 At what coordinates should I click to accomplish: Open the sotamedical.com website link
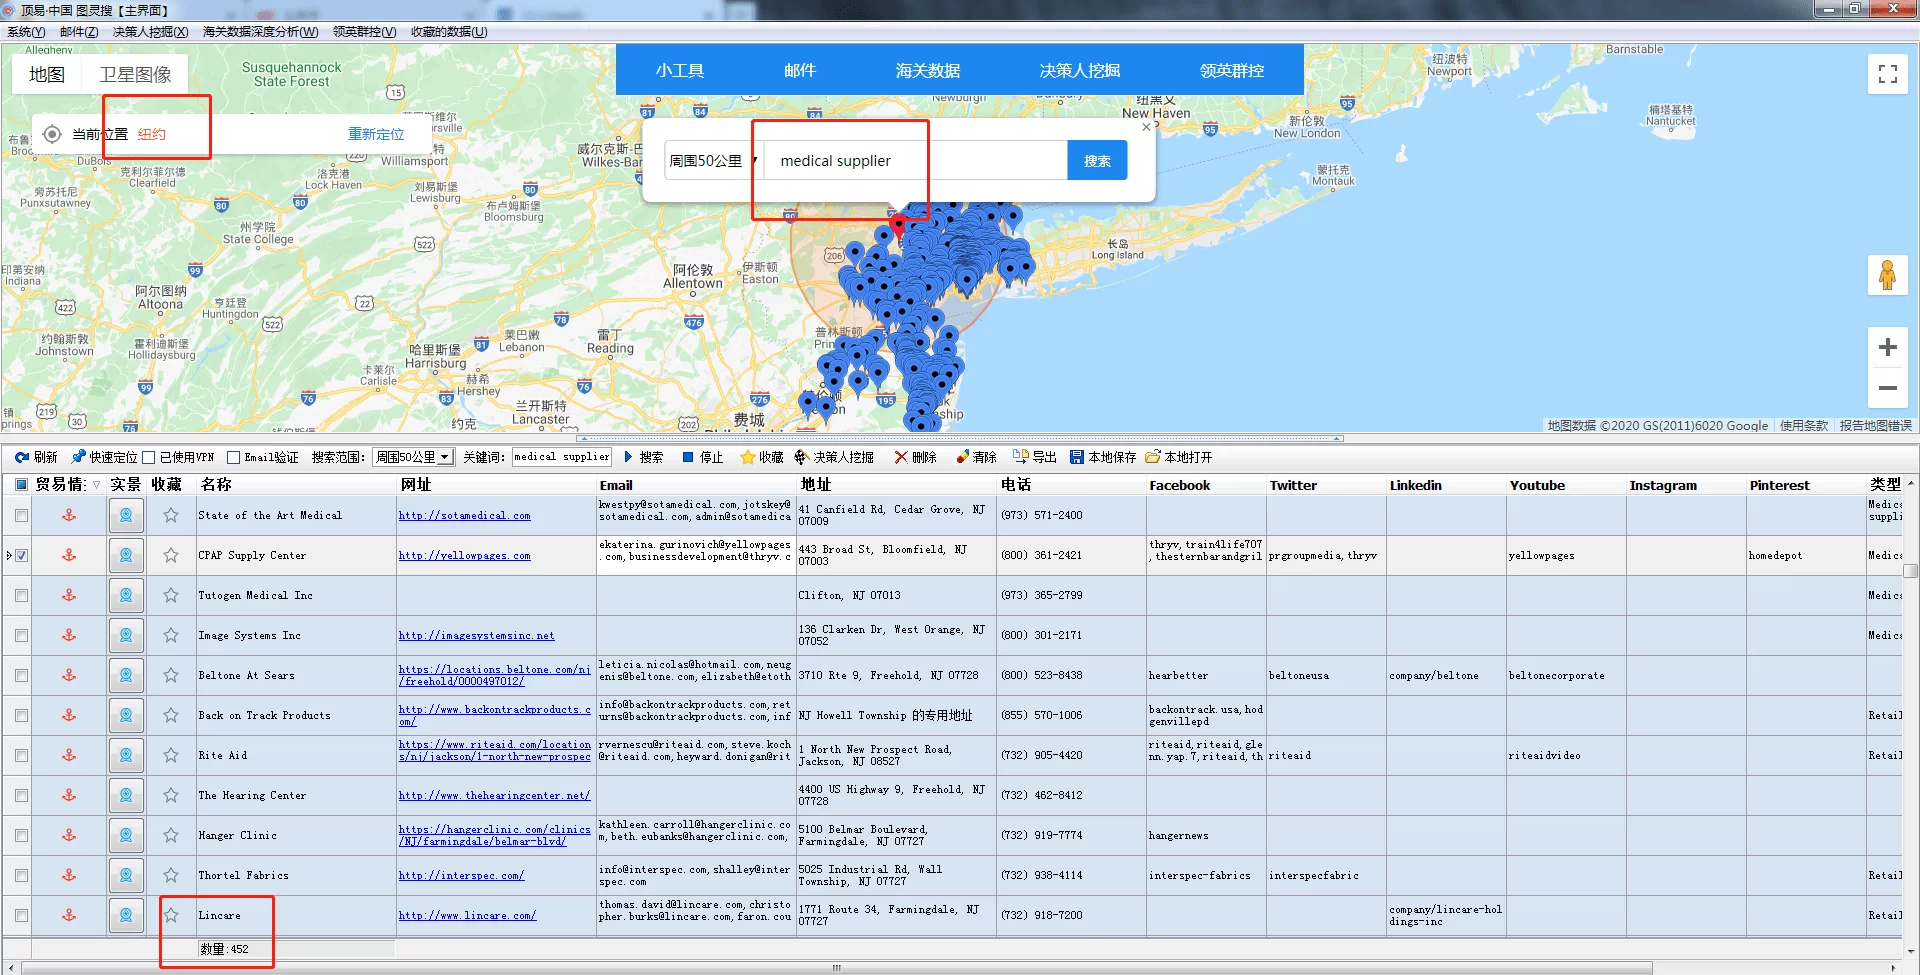(464, 516)
